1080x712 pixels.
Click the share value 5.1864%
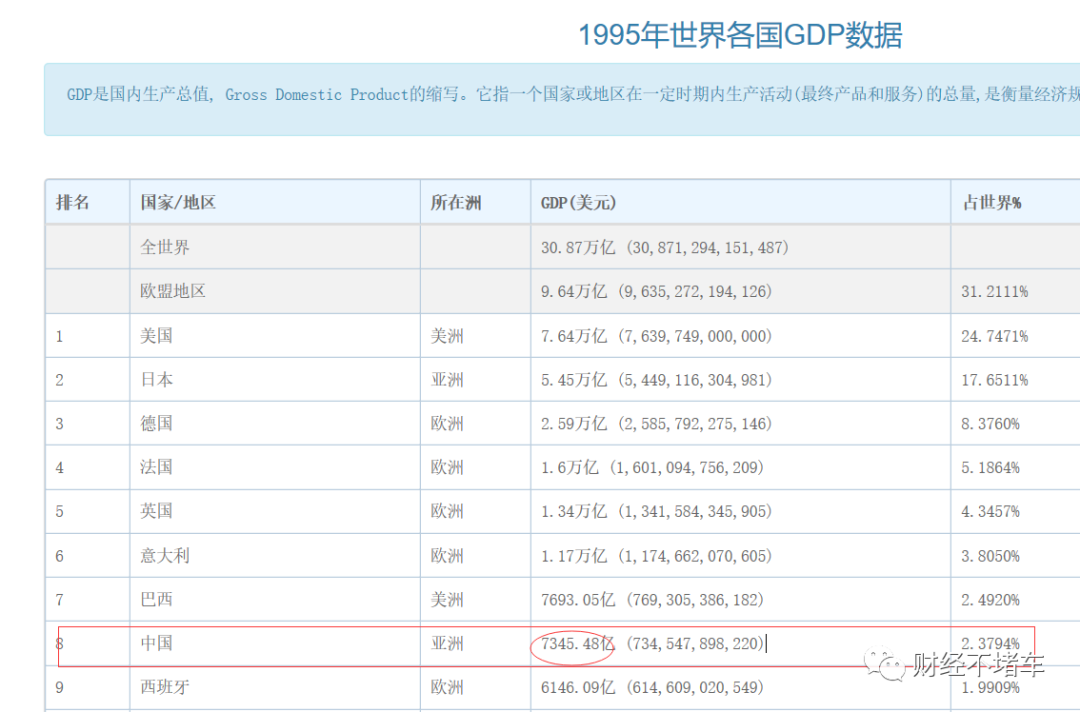[990, 468]
